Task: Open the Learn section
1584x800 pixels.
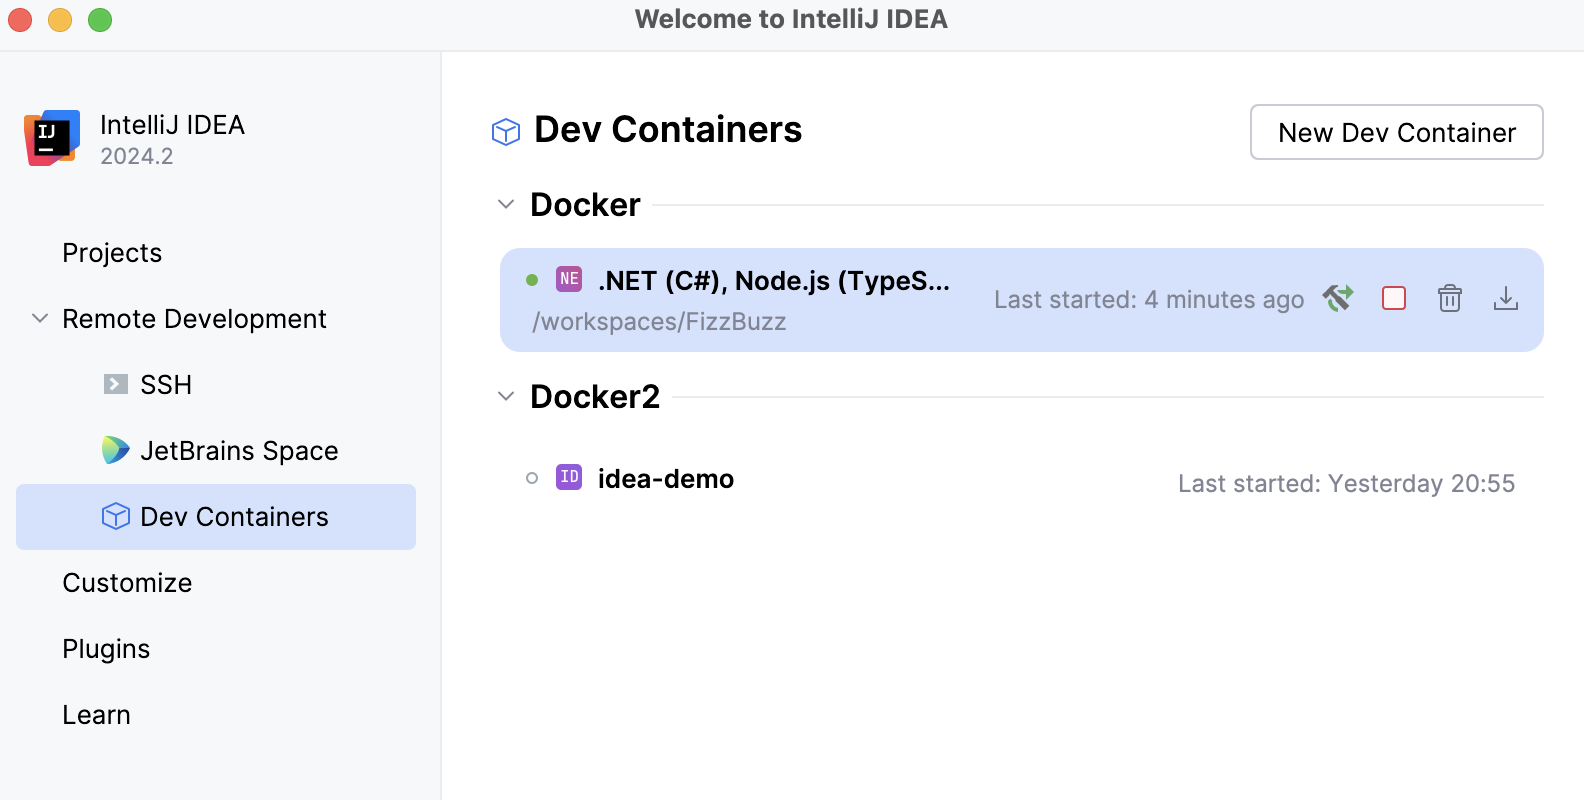Action: coord(96,715)
